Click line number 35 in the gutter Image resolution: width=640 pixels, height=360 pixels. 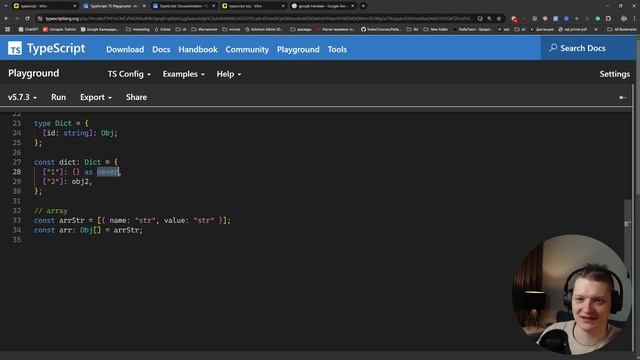point(16,240)
